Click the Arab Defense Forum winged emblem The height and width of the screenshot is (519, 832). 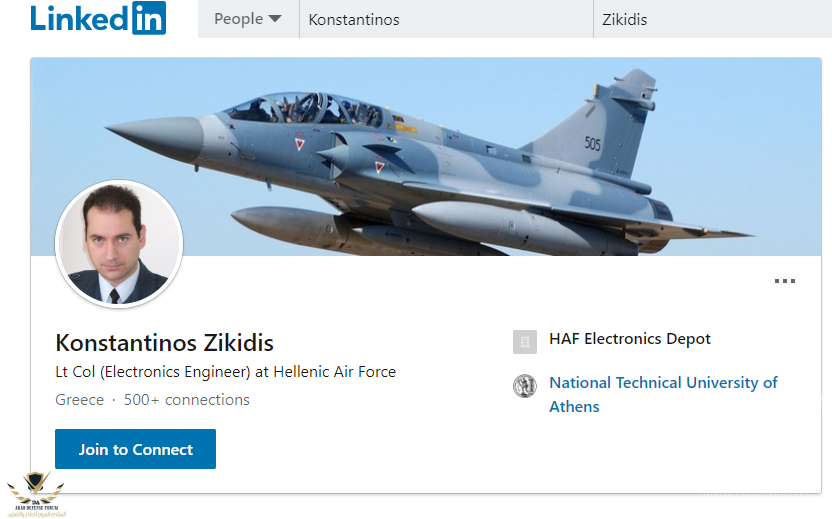35,489
